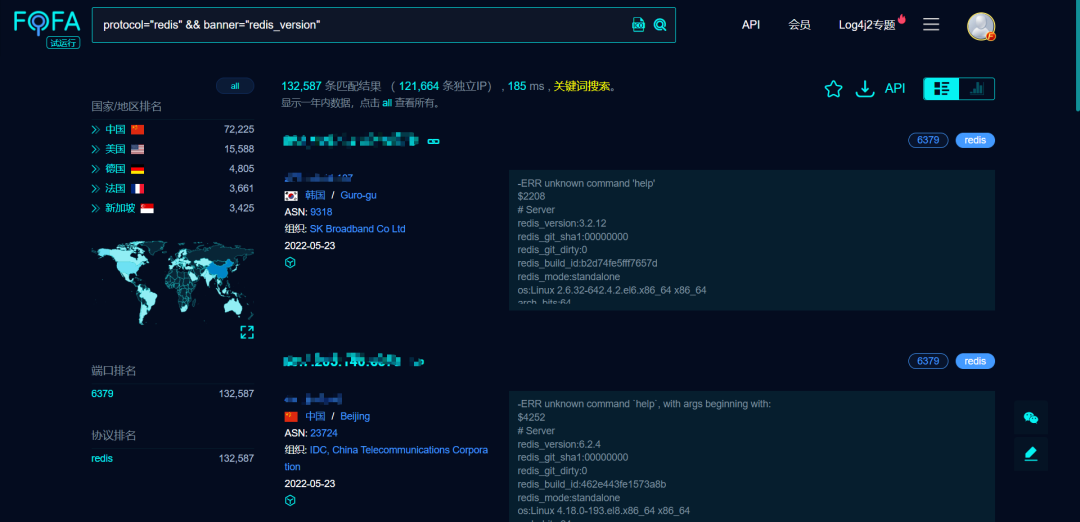Open the Beijing city link
The image size is (1080, 522).
(355, 417)
